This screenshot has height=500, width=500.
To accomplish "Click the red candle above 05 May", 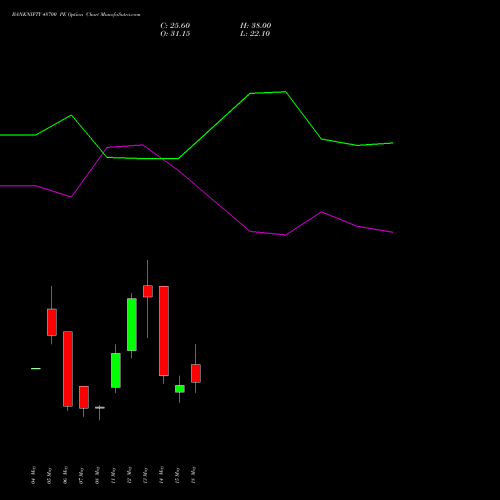I will 52,322.
